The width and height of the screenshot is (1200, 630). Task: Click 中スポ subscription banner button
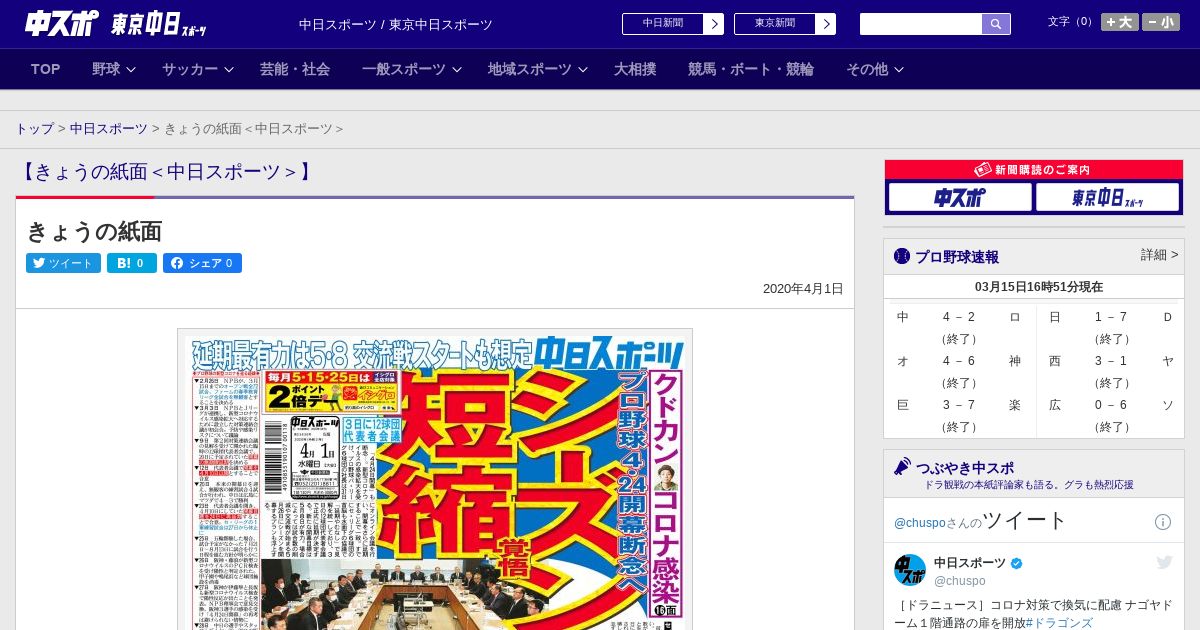[x=960, y=198]
